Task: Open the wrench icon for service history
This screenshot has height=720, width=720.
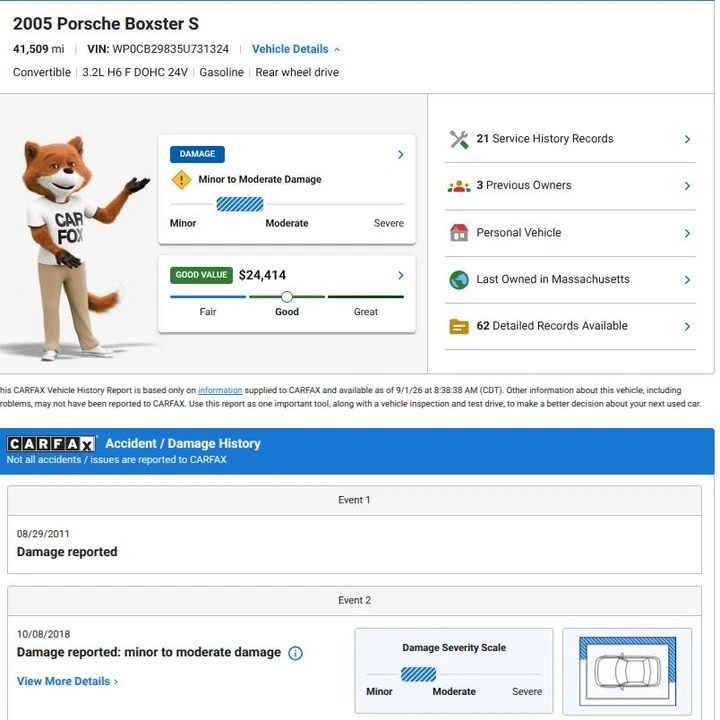Action: point(459,139)
